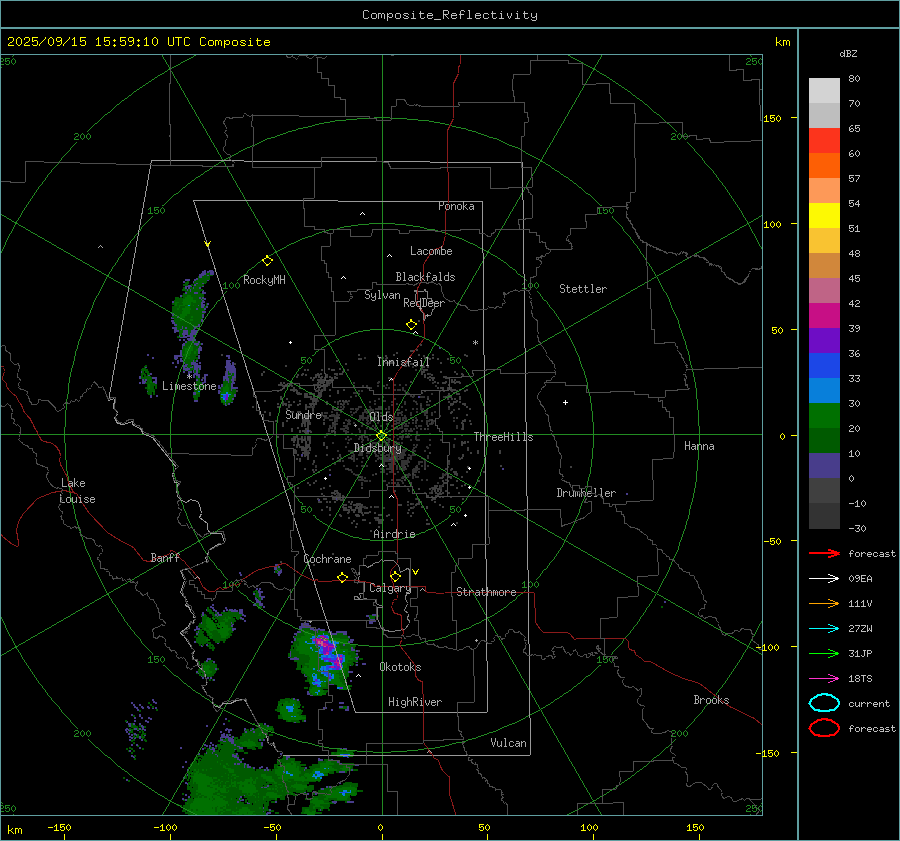Click the Ponoka city label
The image size is (900, 841).
click(456, 206)
